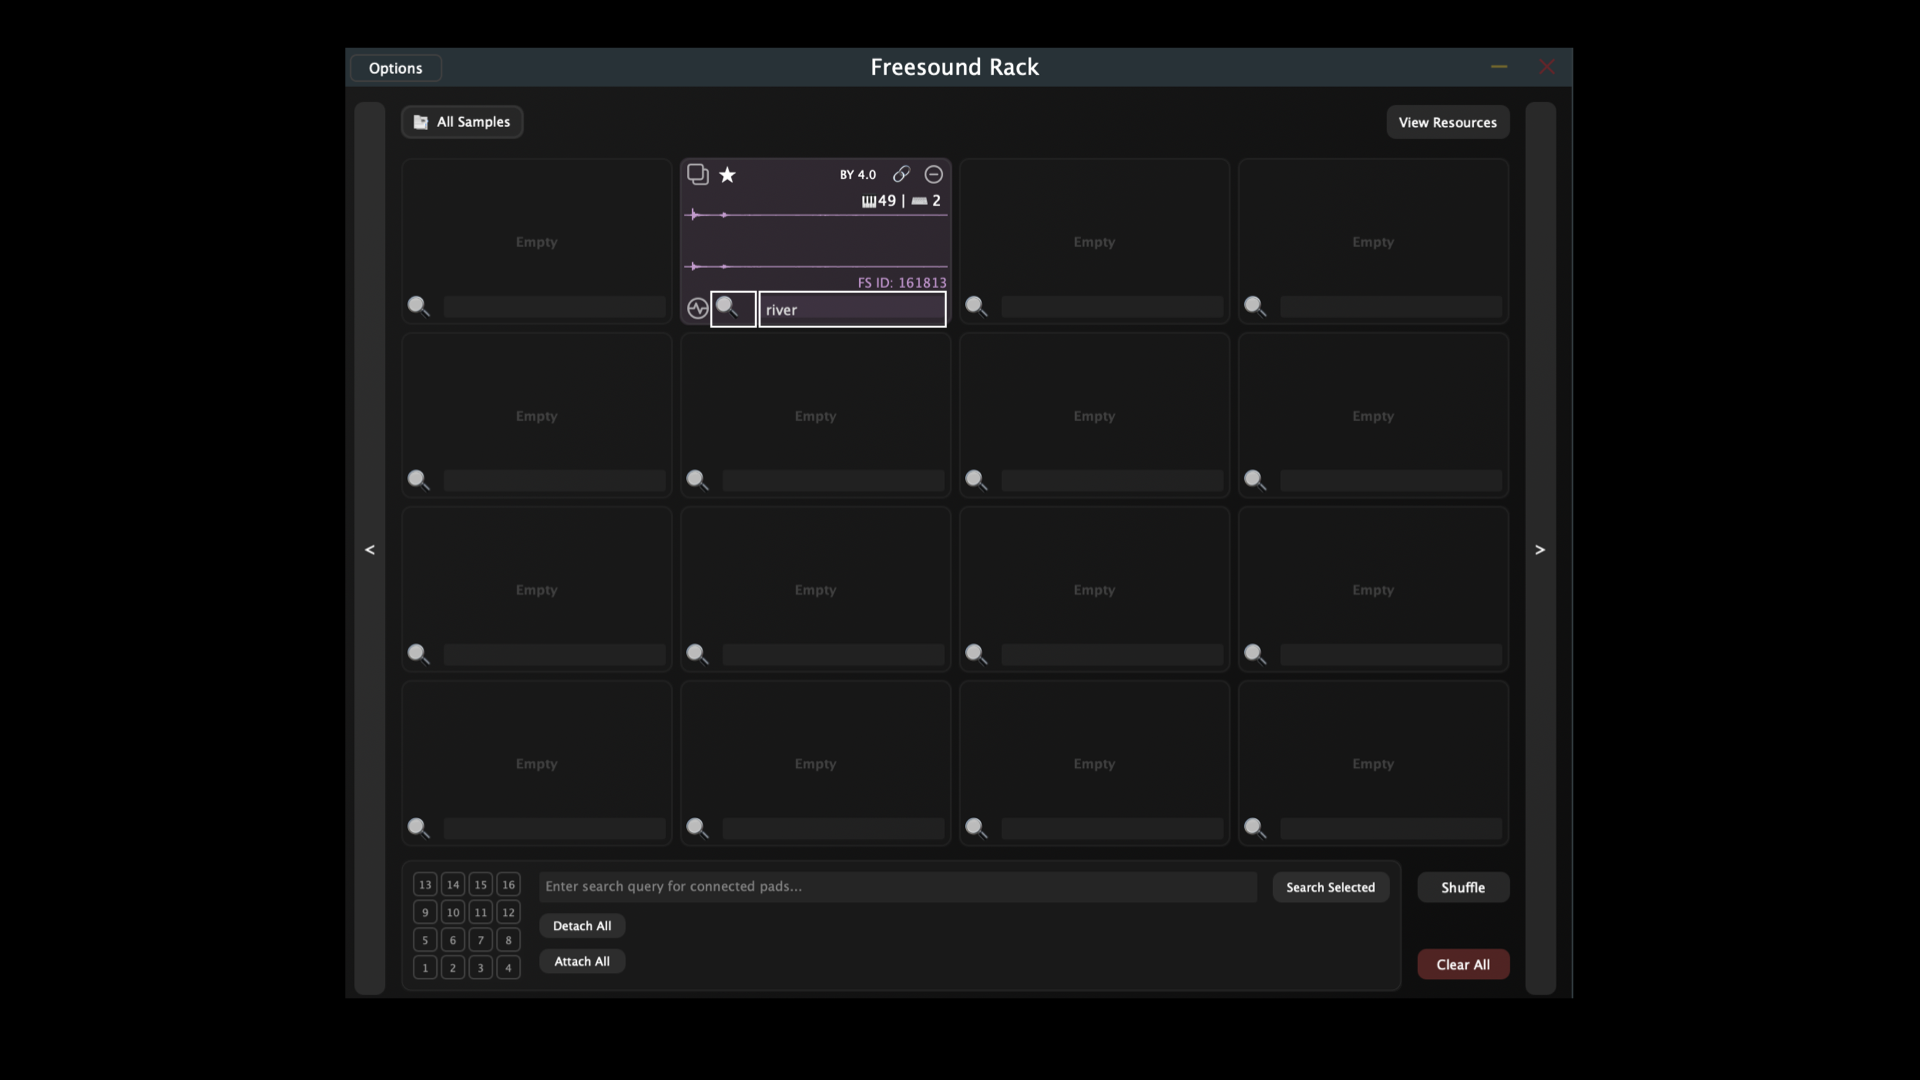
Task: Go to previous page with left arrow
Action: (370, 549)
